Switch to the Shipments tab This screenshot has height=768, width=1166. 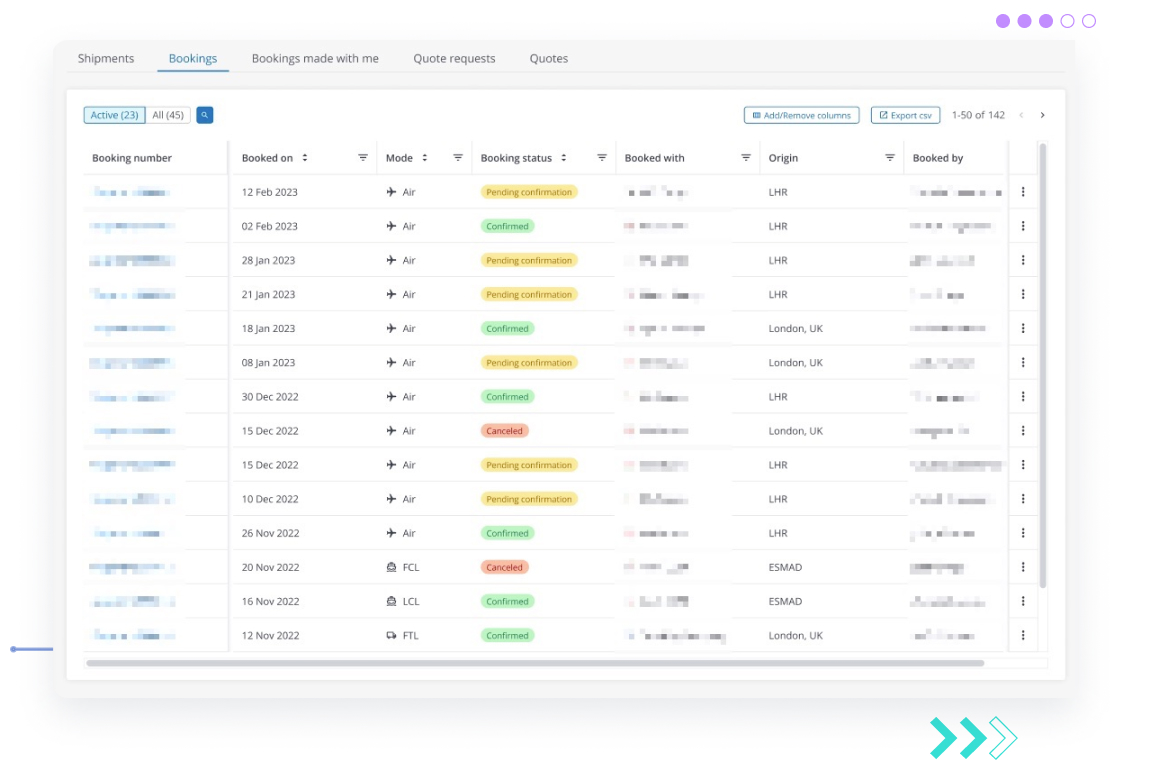pos(106,58)
